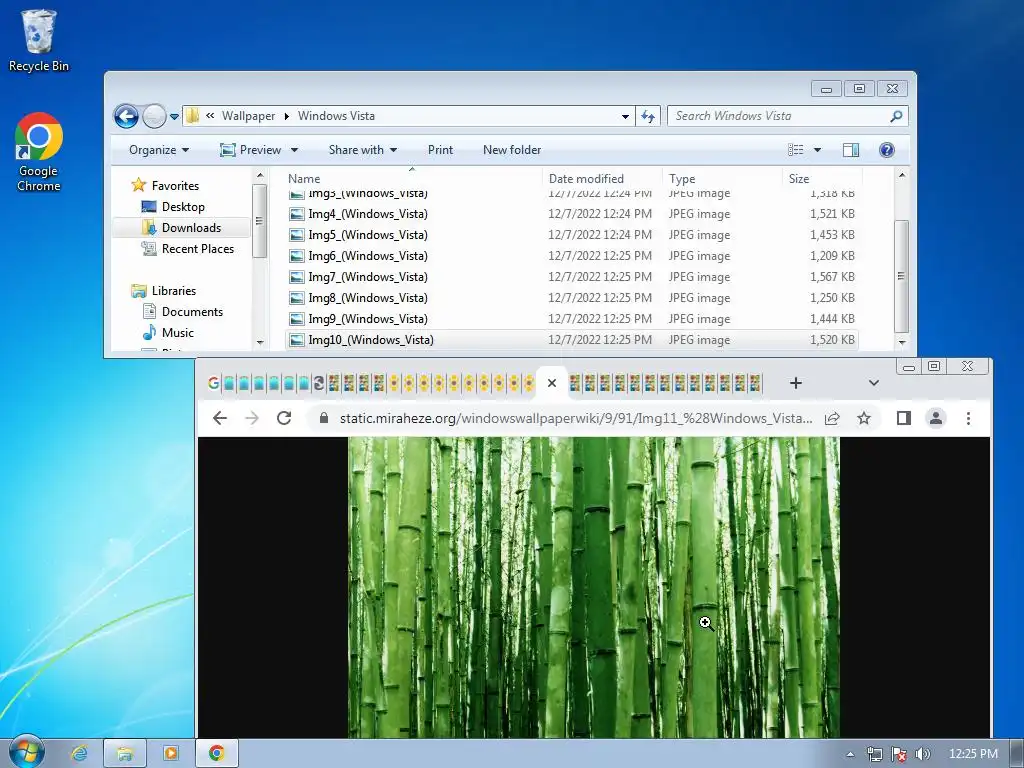Click navigation pane scroll down arrow

click(x=260, y=342)
